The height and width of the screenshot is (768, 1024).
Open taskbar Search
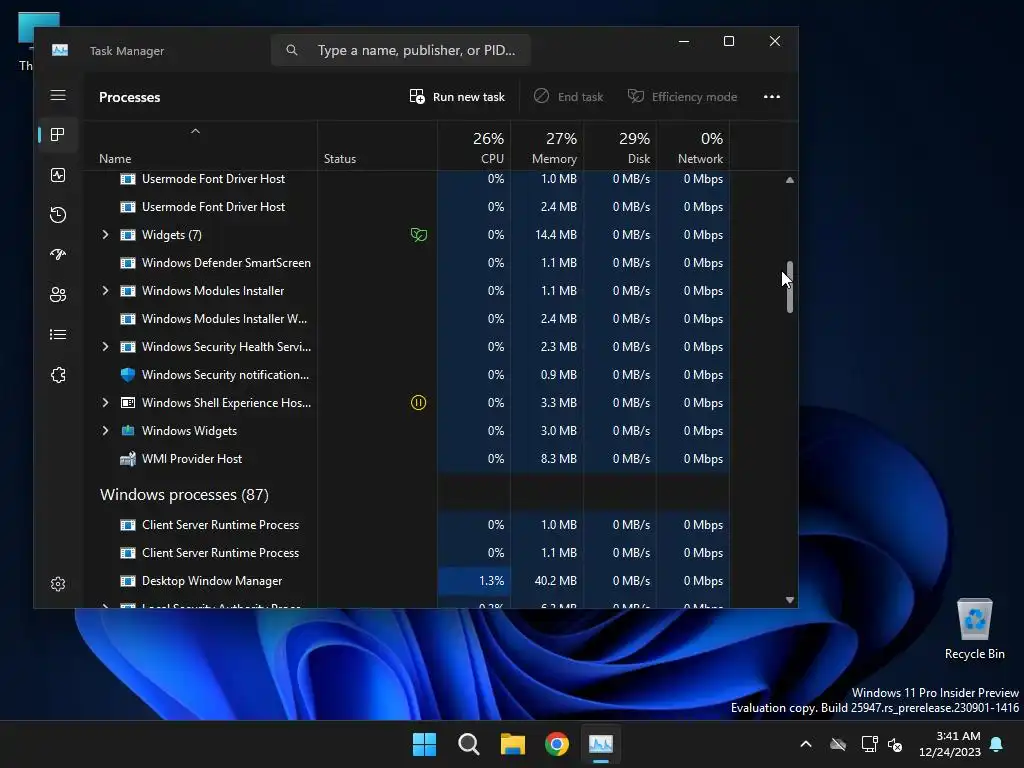(x=468, y=744)
